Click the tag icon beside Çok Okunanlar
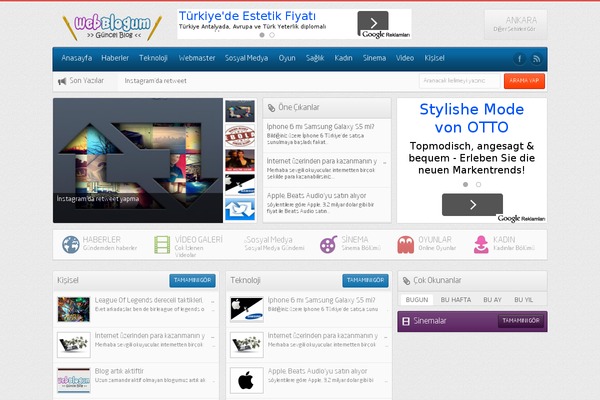 tap(406, 281)
